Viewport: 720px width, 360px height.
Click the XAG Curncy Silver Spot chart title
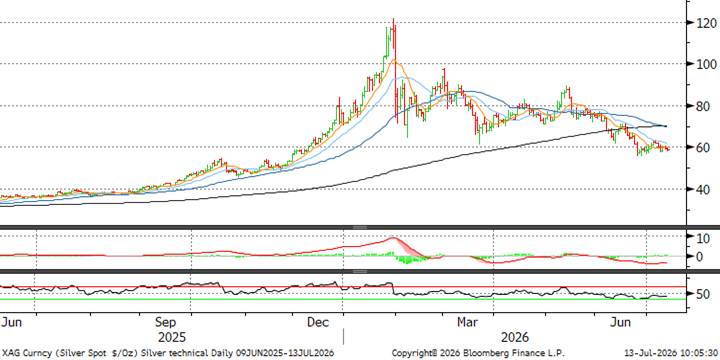point(167,354)
